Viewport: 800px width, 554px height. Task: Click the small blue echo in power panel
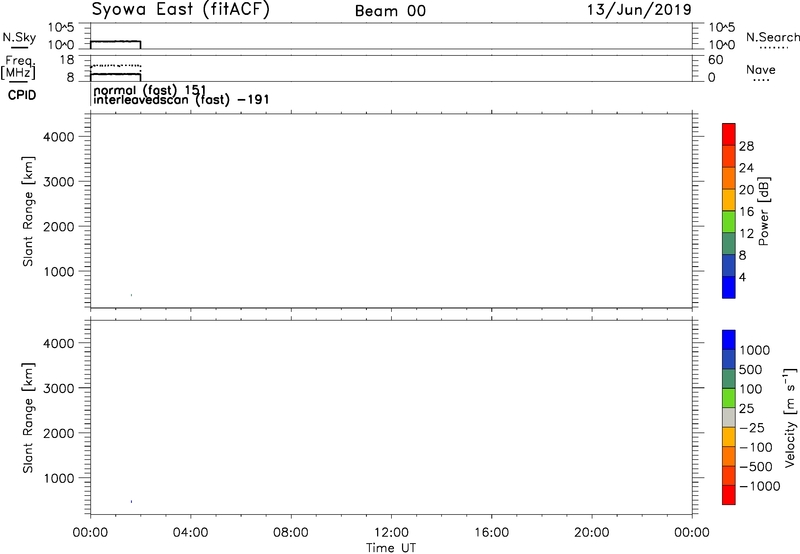tap(132, 295)
